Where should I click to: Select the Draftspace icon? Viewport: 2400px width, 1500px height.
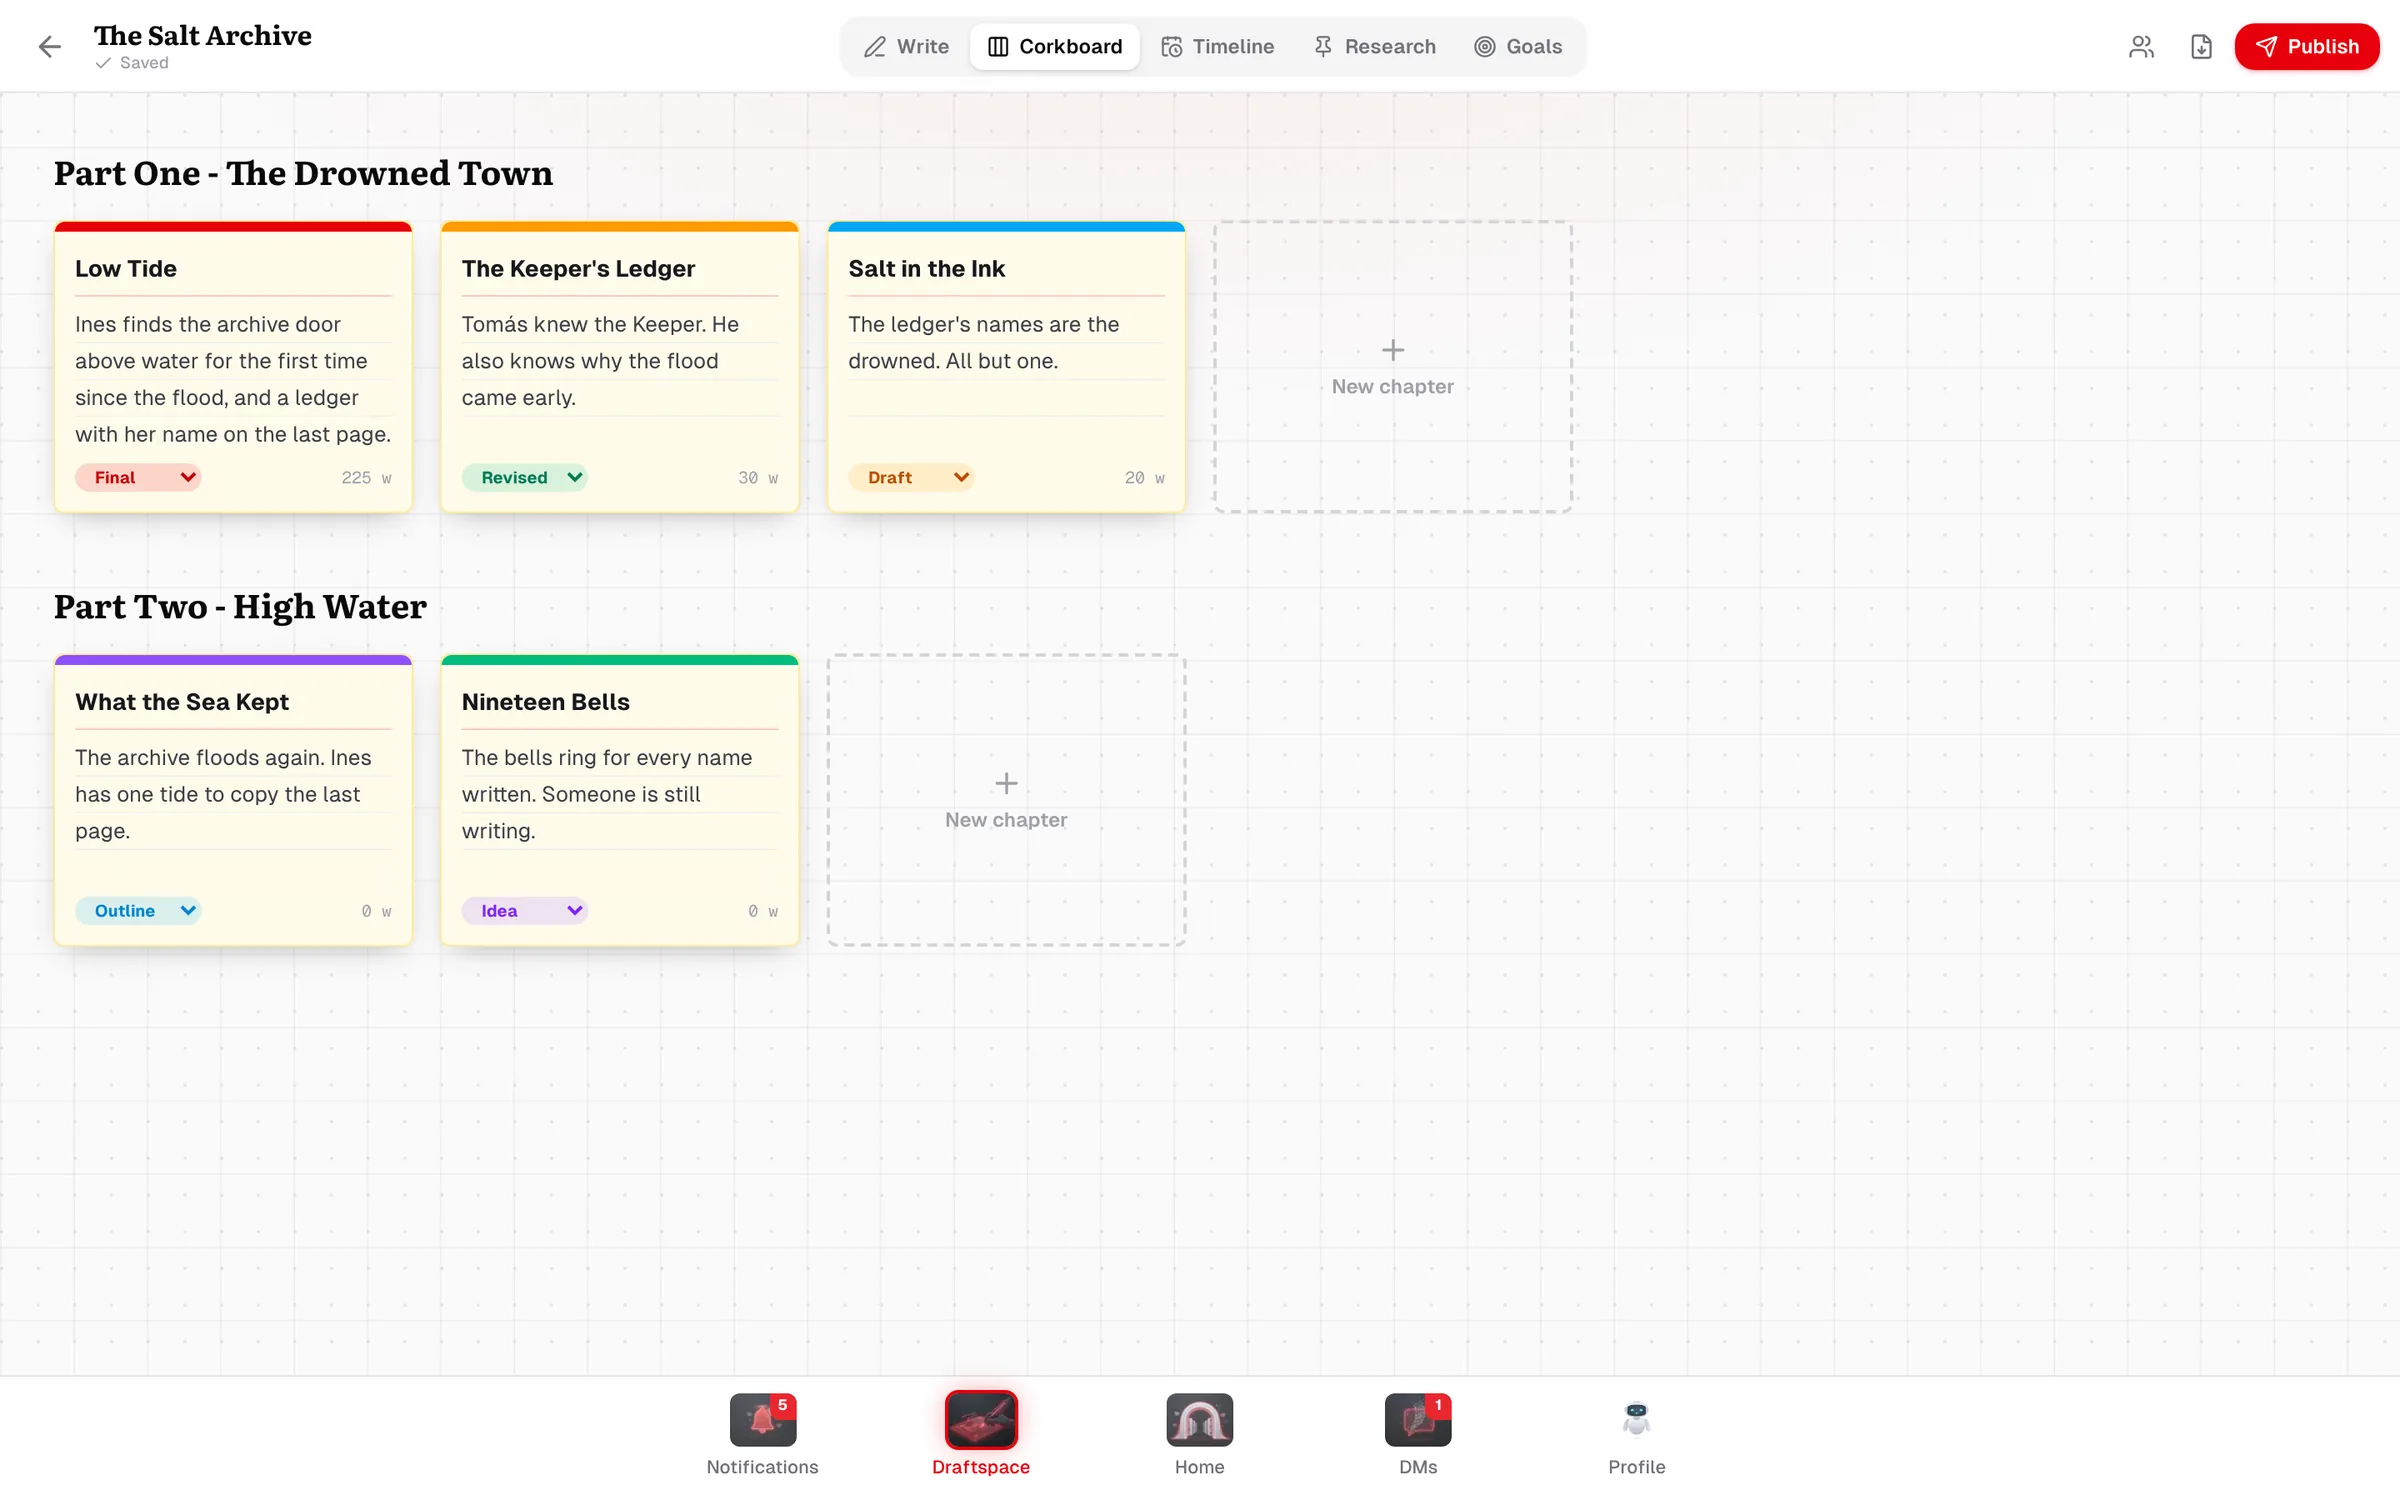coord(980,1420)
